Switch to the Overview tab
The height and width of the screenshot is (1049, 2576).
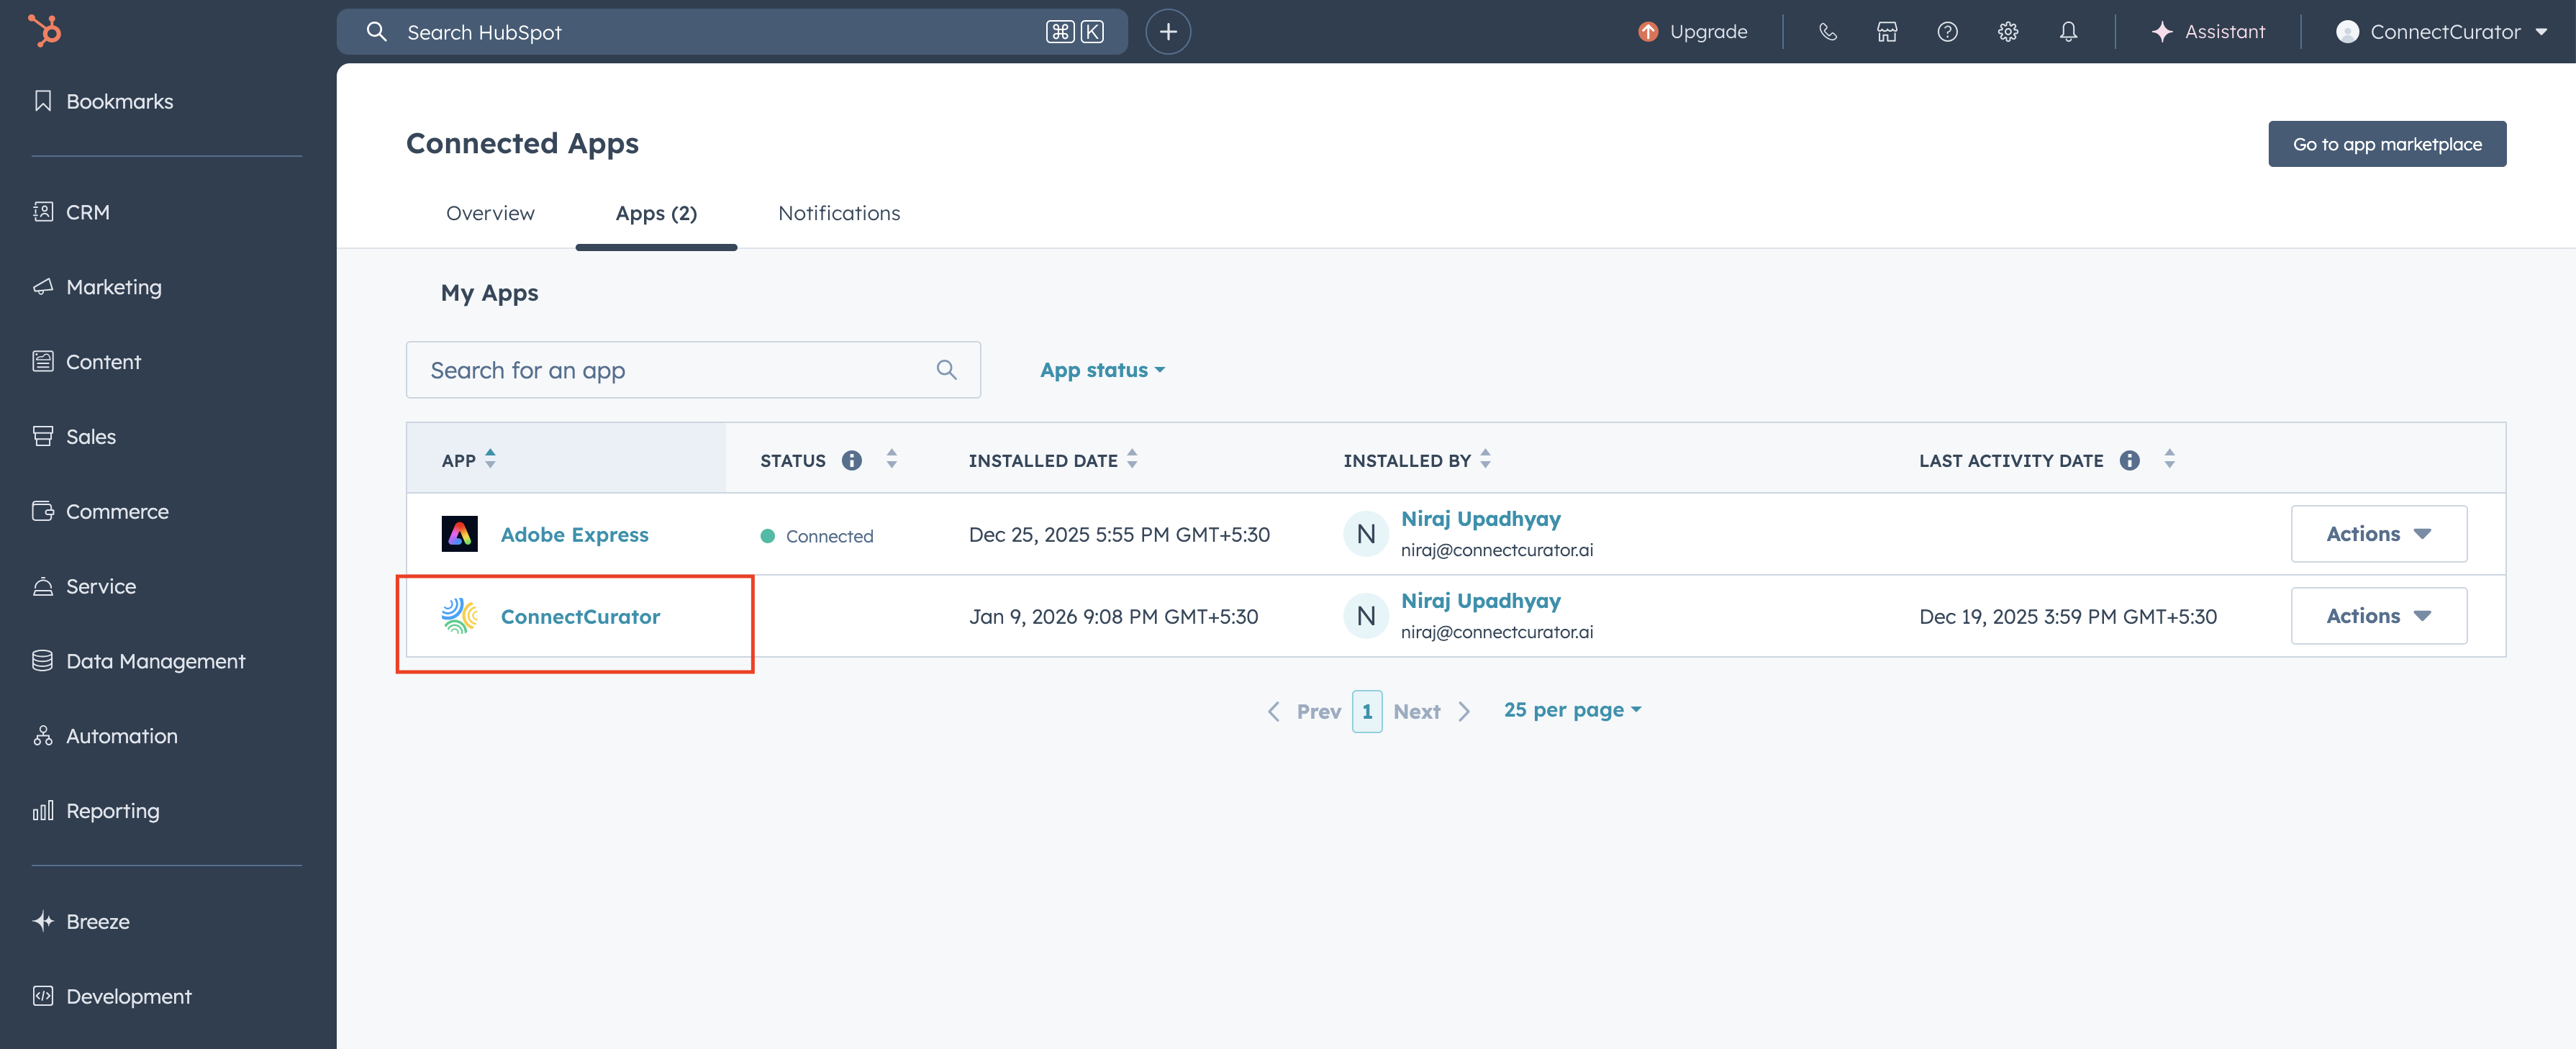tap(490, 213)
